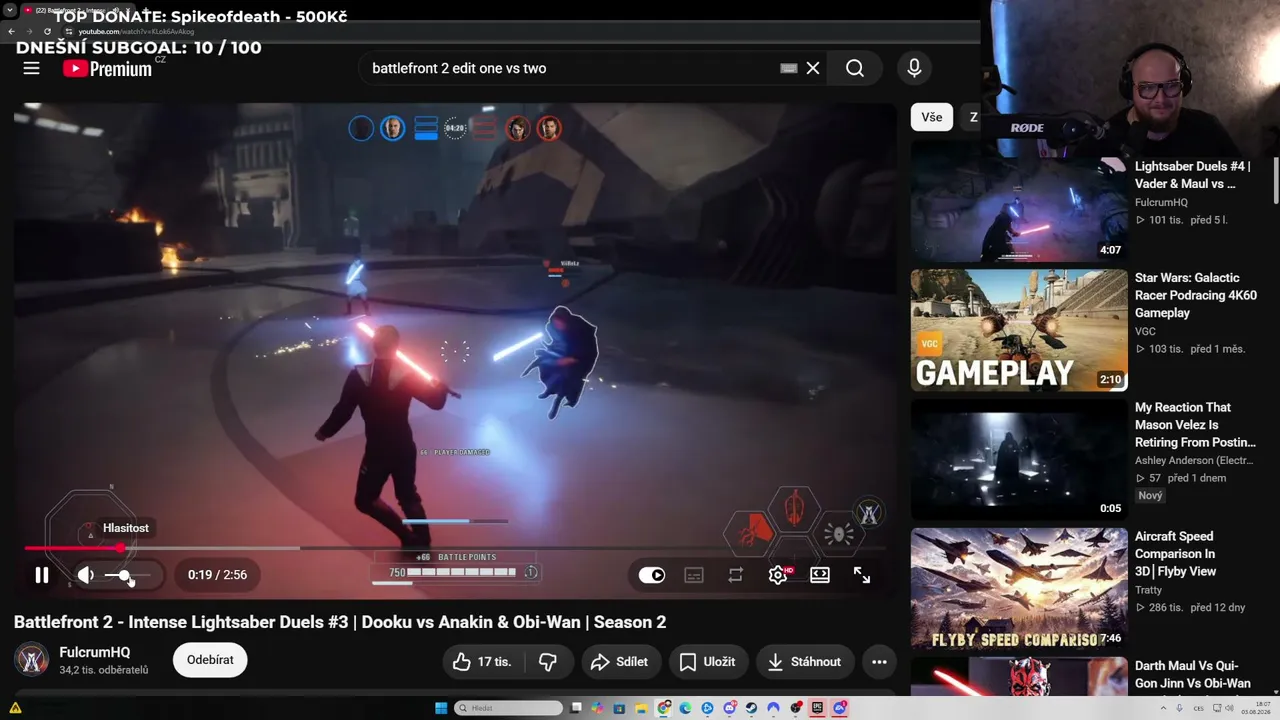This screenshot has height=720, width=1280.
Task: Seek on the red video progress bar
Action: 455,548
